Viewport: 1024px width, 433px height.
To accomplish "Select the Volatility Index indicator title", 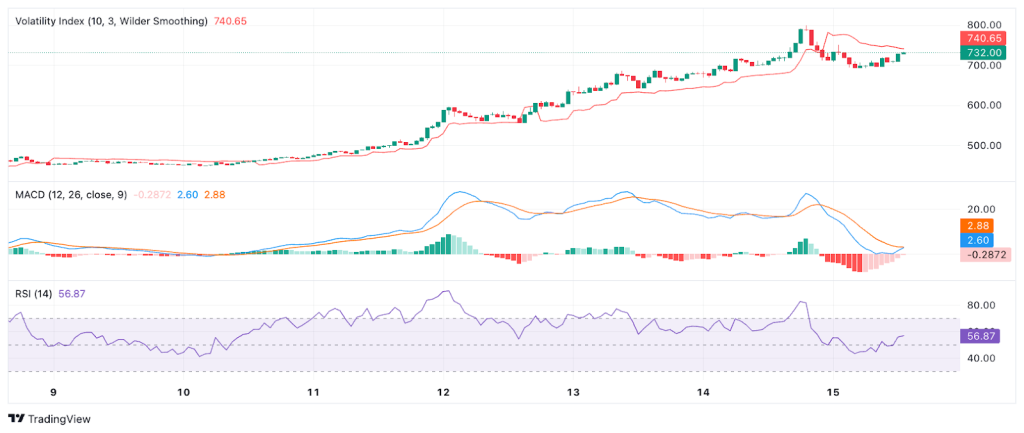I will click(108, 21).
